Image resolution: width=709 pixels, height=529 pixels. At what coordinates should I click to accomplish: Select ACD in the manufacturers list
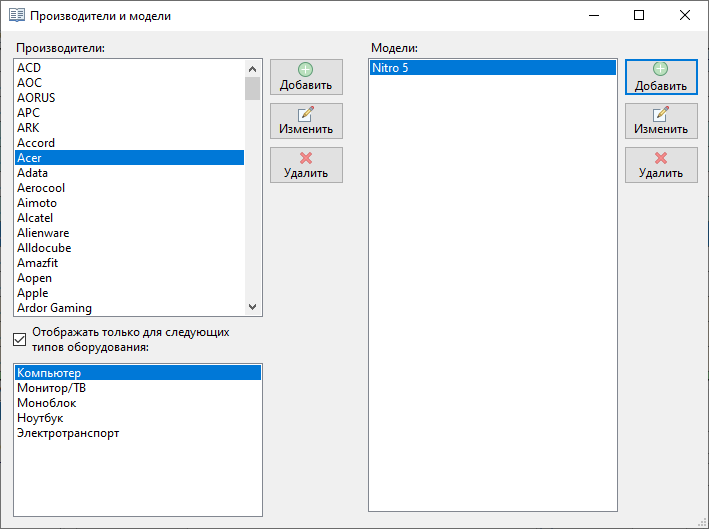point(129,68)
